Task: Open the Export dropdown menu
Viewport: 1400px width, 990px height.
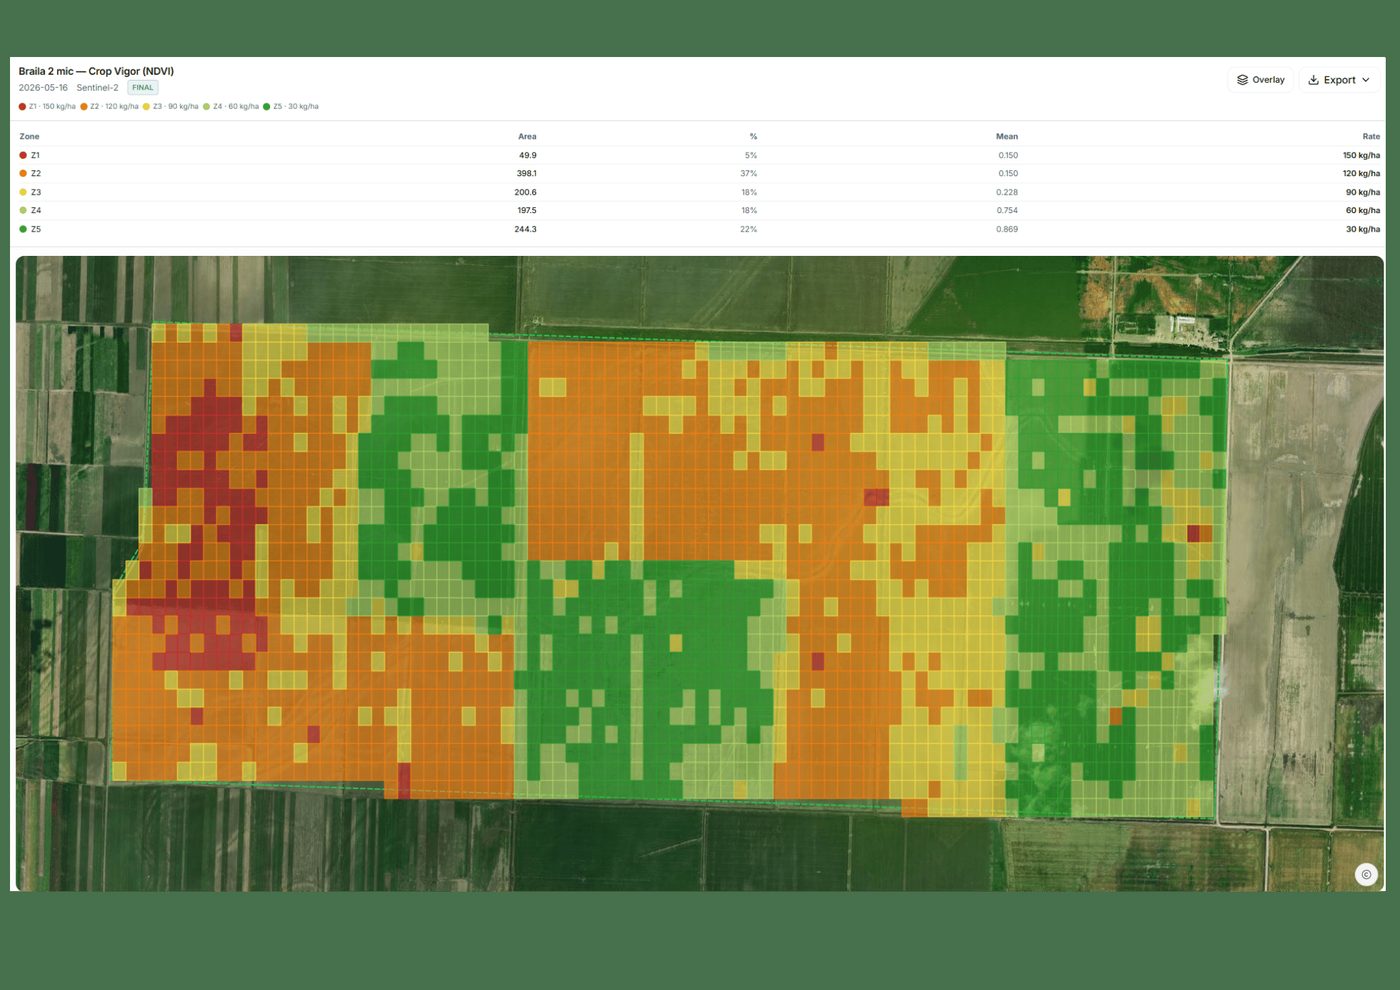Action: pos(1339,80)
